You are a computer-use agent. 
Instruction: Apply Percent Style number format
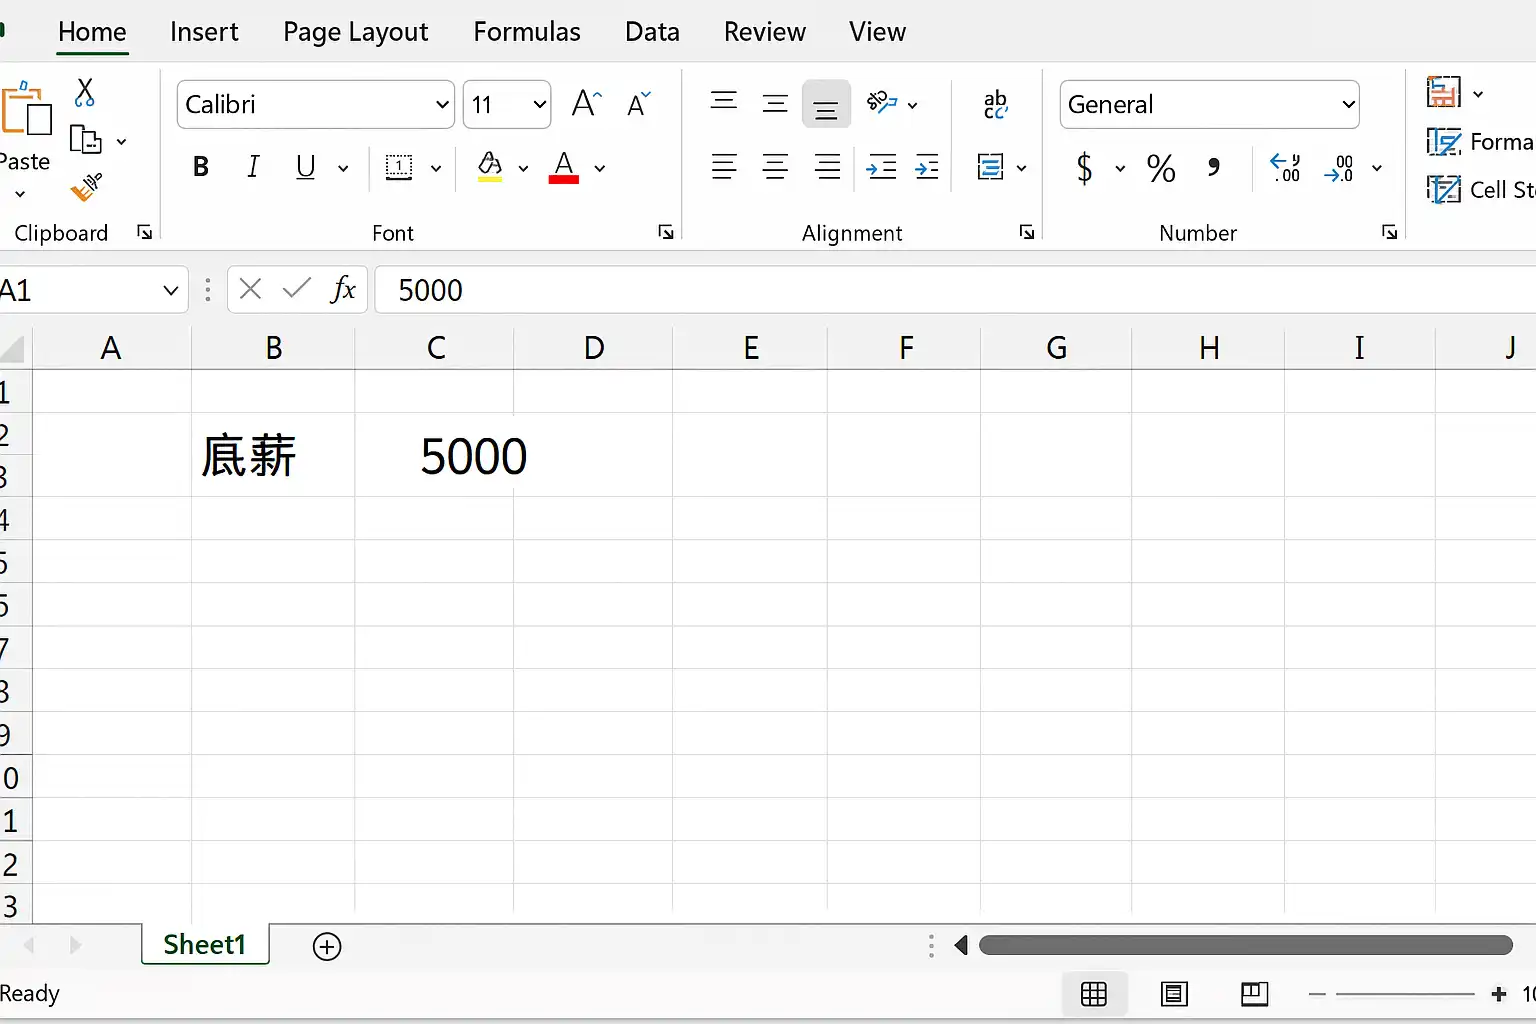click(x=1160, y=168)
